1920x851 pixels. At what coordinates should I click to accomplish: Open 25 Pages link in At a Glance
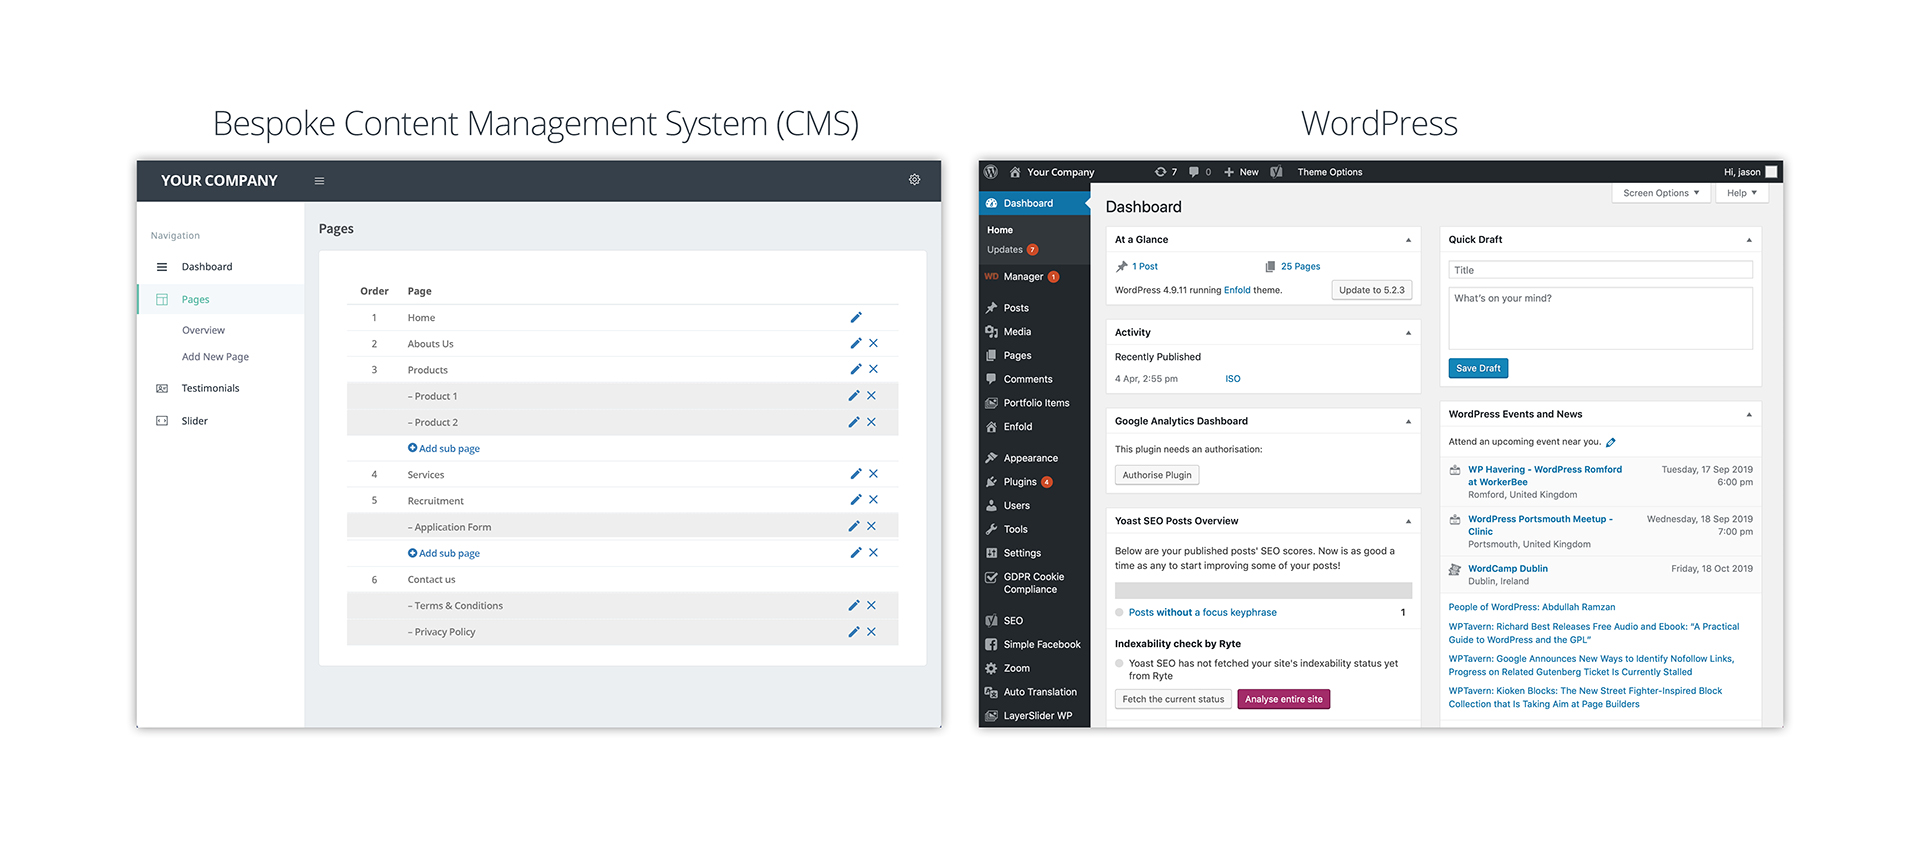1300,267
